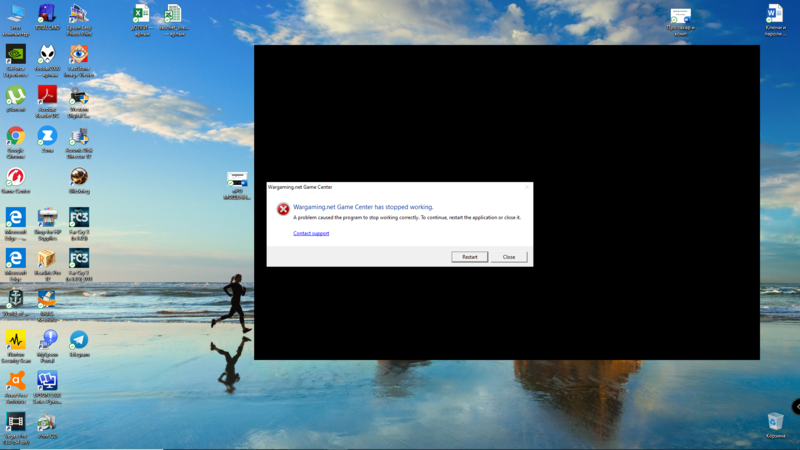Click the Close button in the error dialog
The width and height of the screenshot is (800, 450).
pyautogui.click(x=508, y=257)
